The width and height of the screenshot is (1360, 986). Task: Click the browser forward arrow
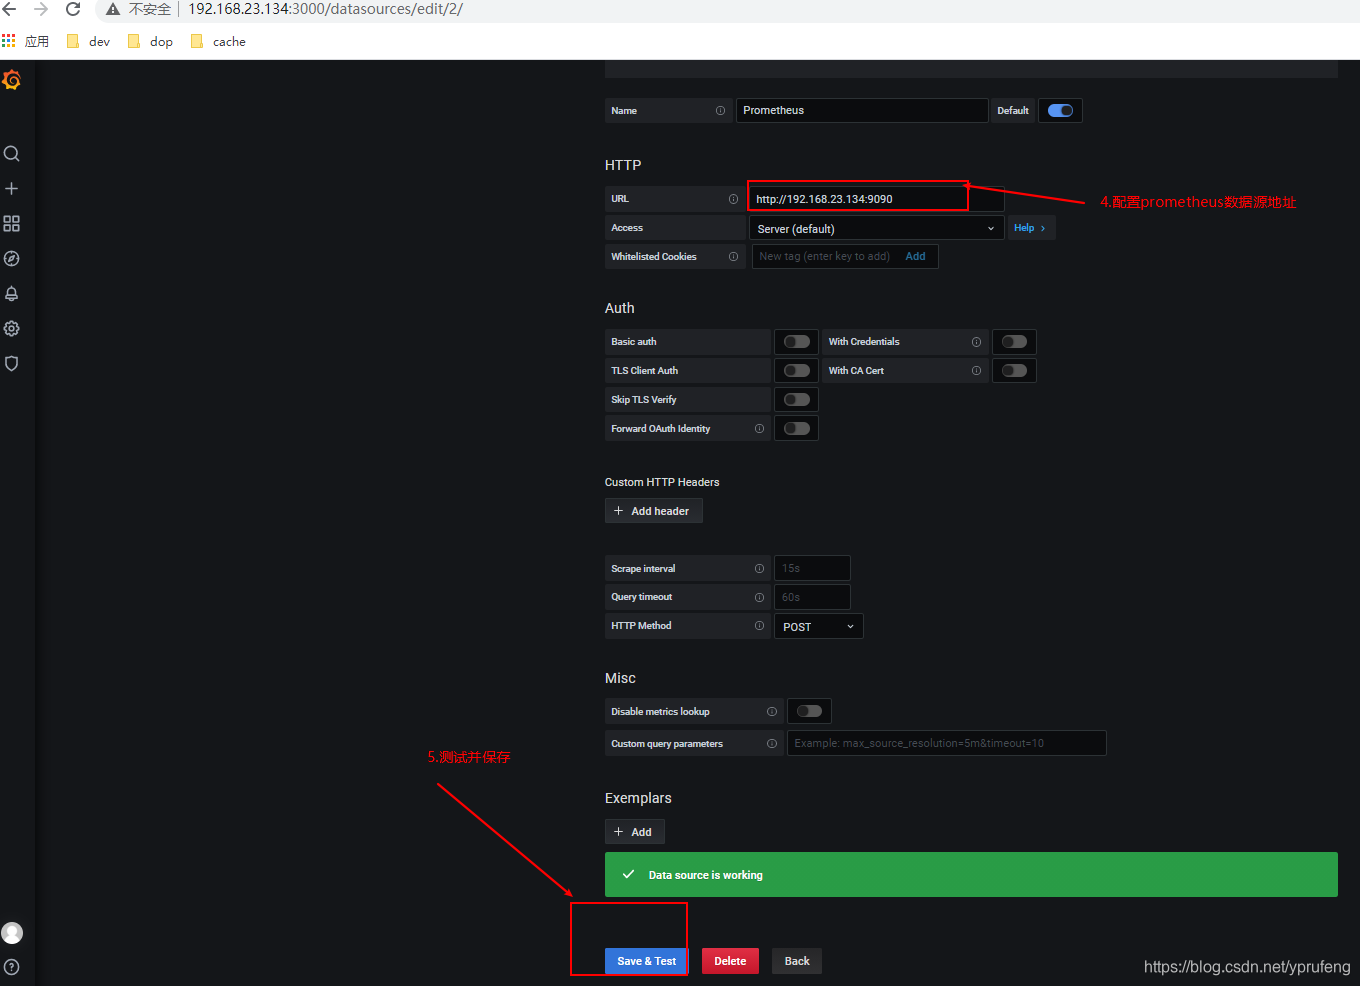(x=41, y=9)
